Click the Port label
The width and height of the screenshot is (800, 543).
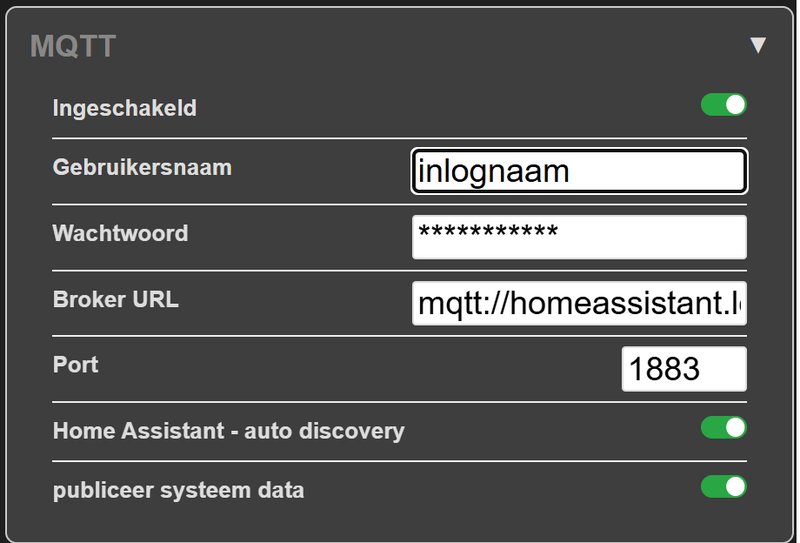click(75, 364)
